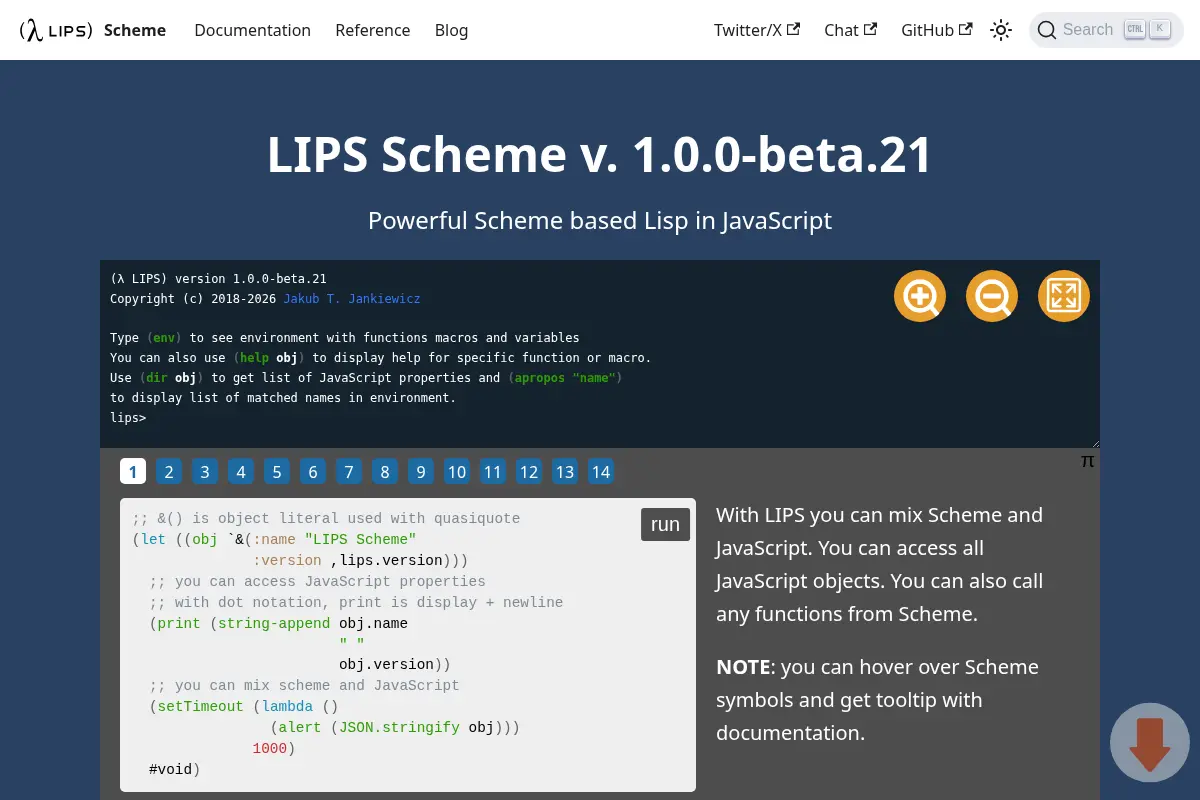Click the '#void' line in code
This screenshot has height=800, width=1200.
(x=174, y=769)
